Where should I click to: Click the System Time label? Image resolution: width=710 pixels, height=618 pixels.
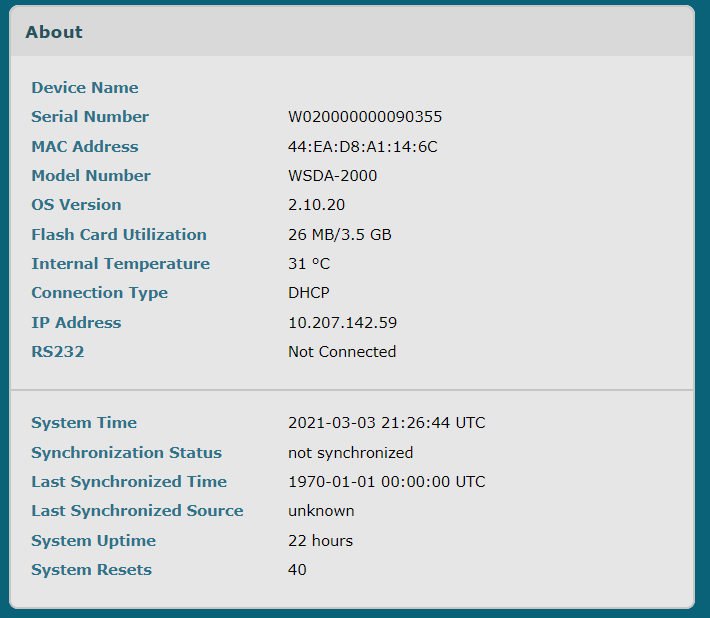coord(84,422)
